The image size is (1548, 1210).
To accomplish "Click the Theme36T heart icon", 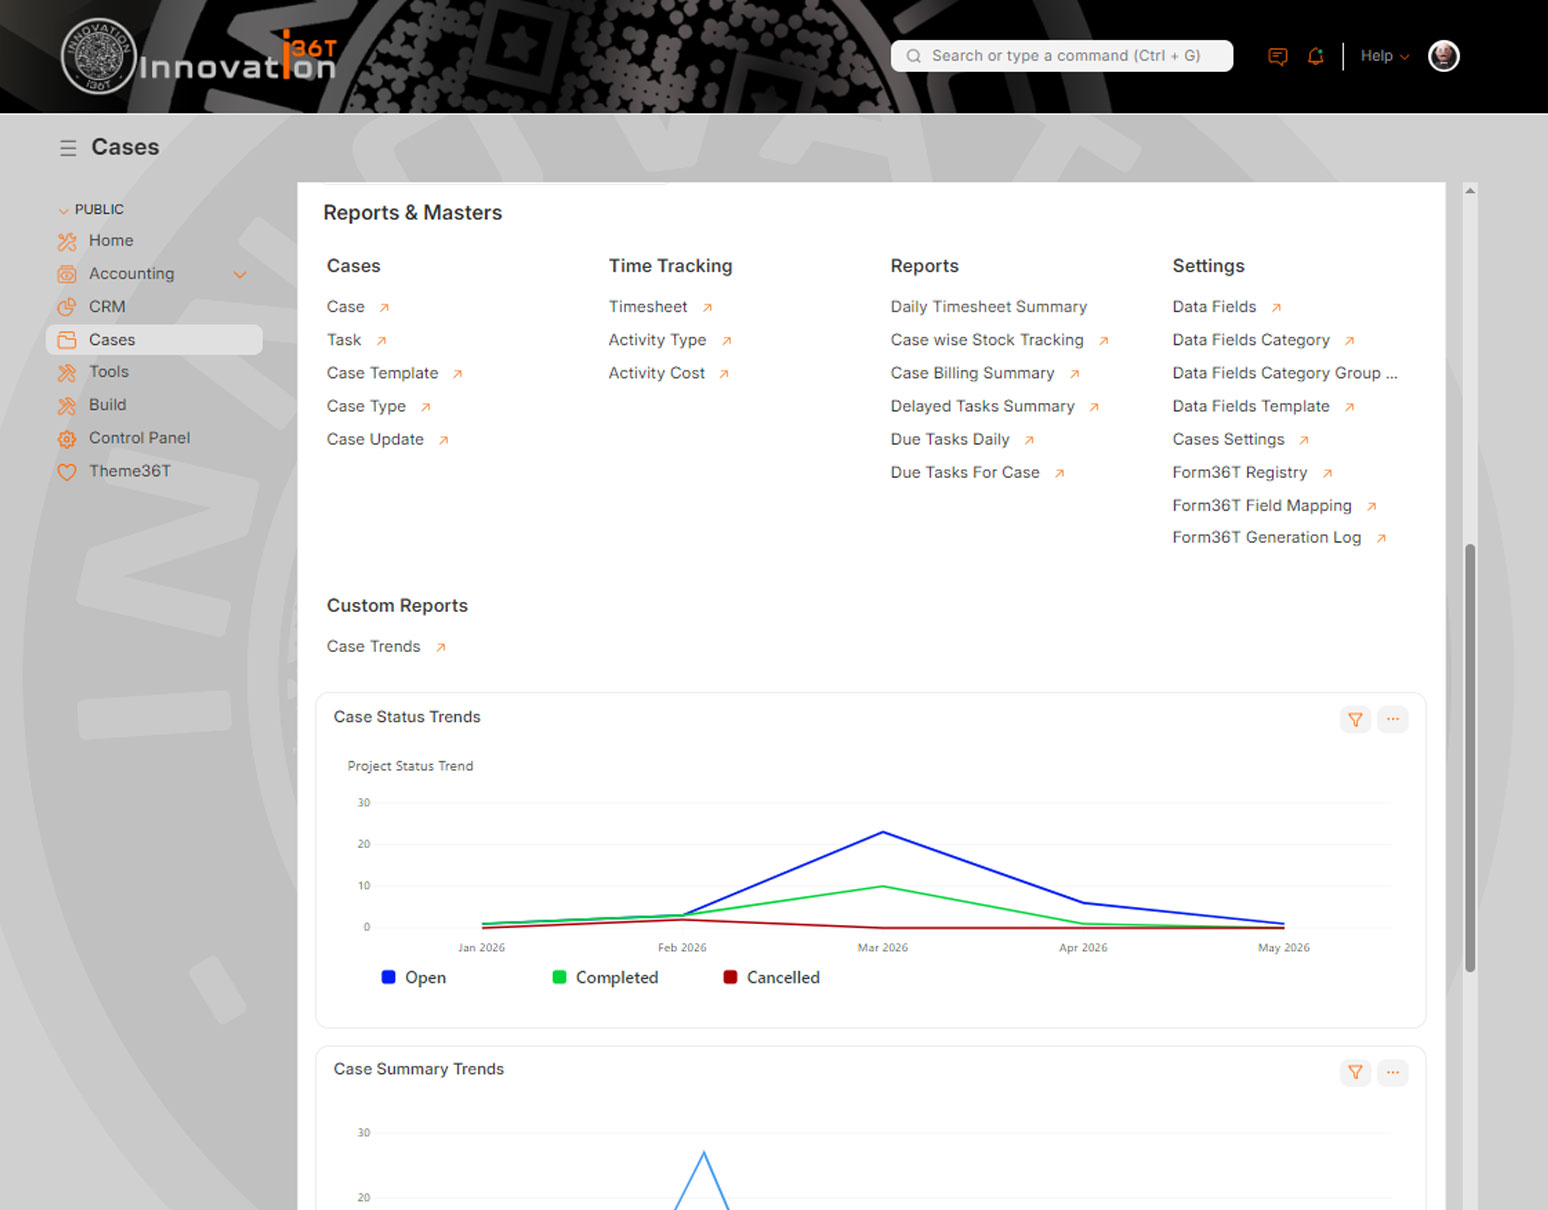I will [x=67, y=471].
